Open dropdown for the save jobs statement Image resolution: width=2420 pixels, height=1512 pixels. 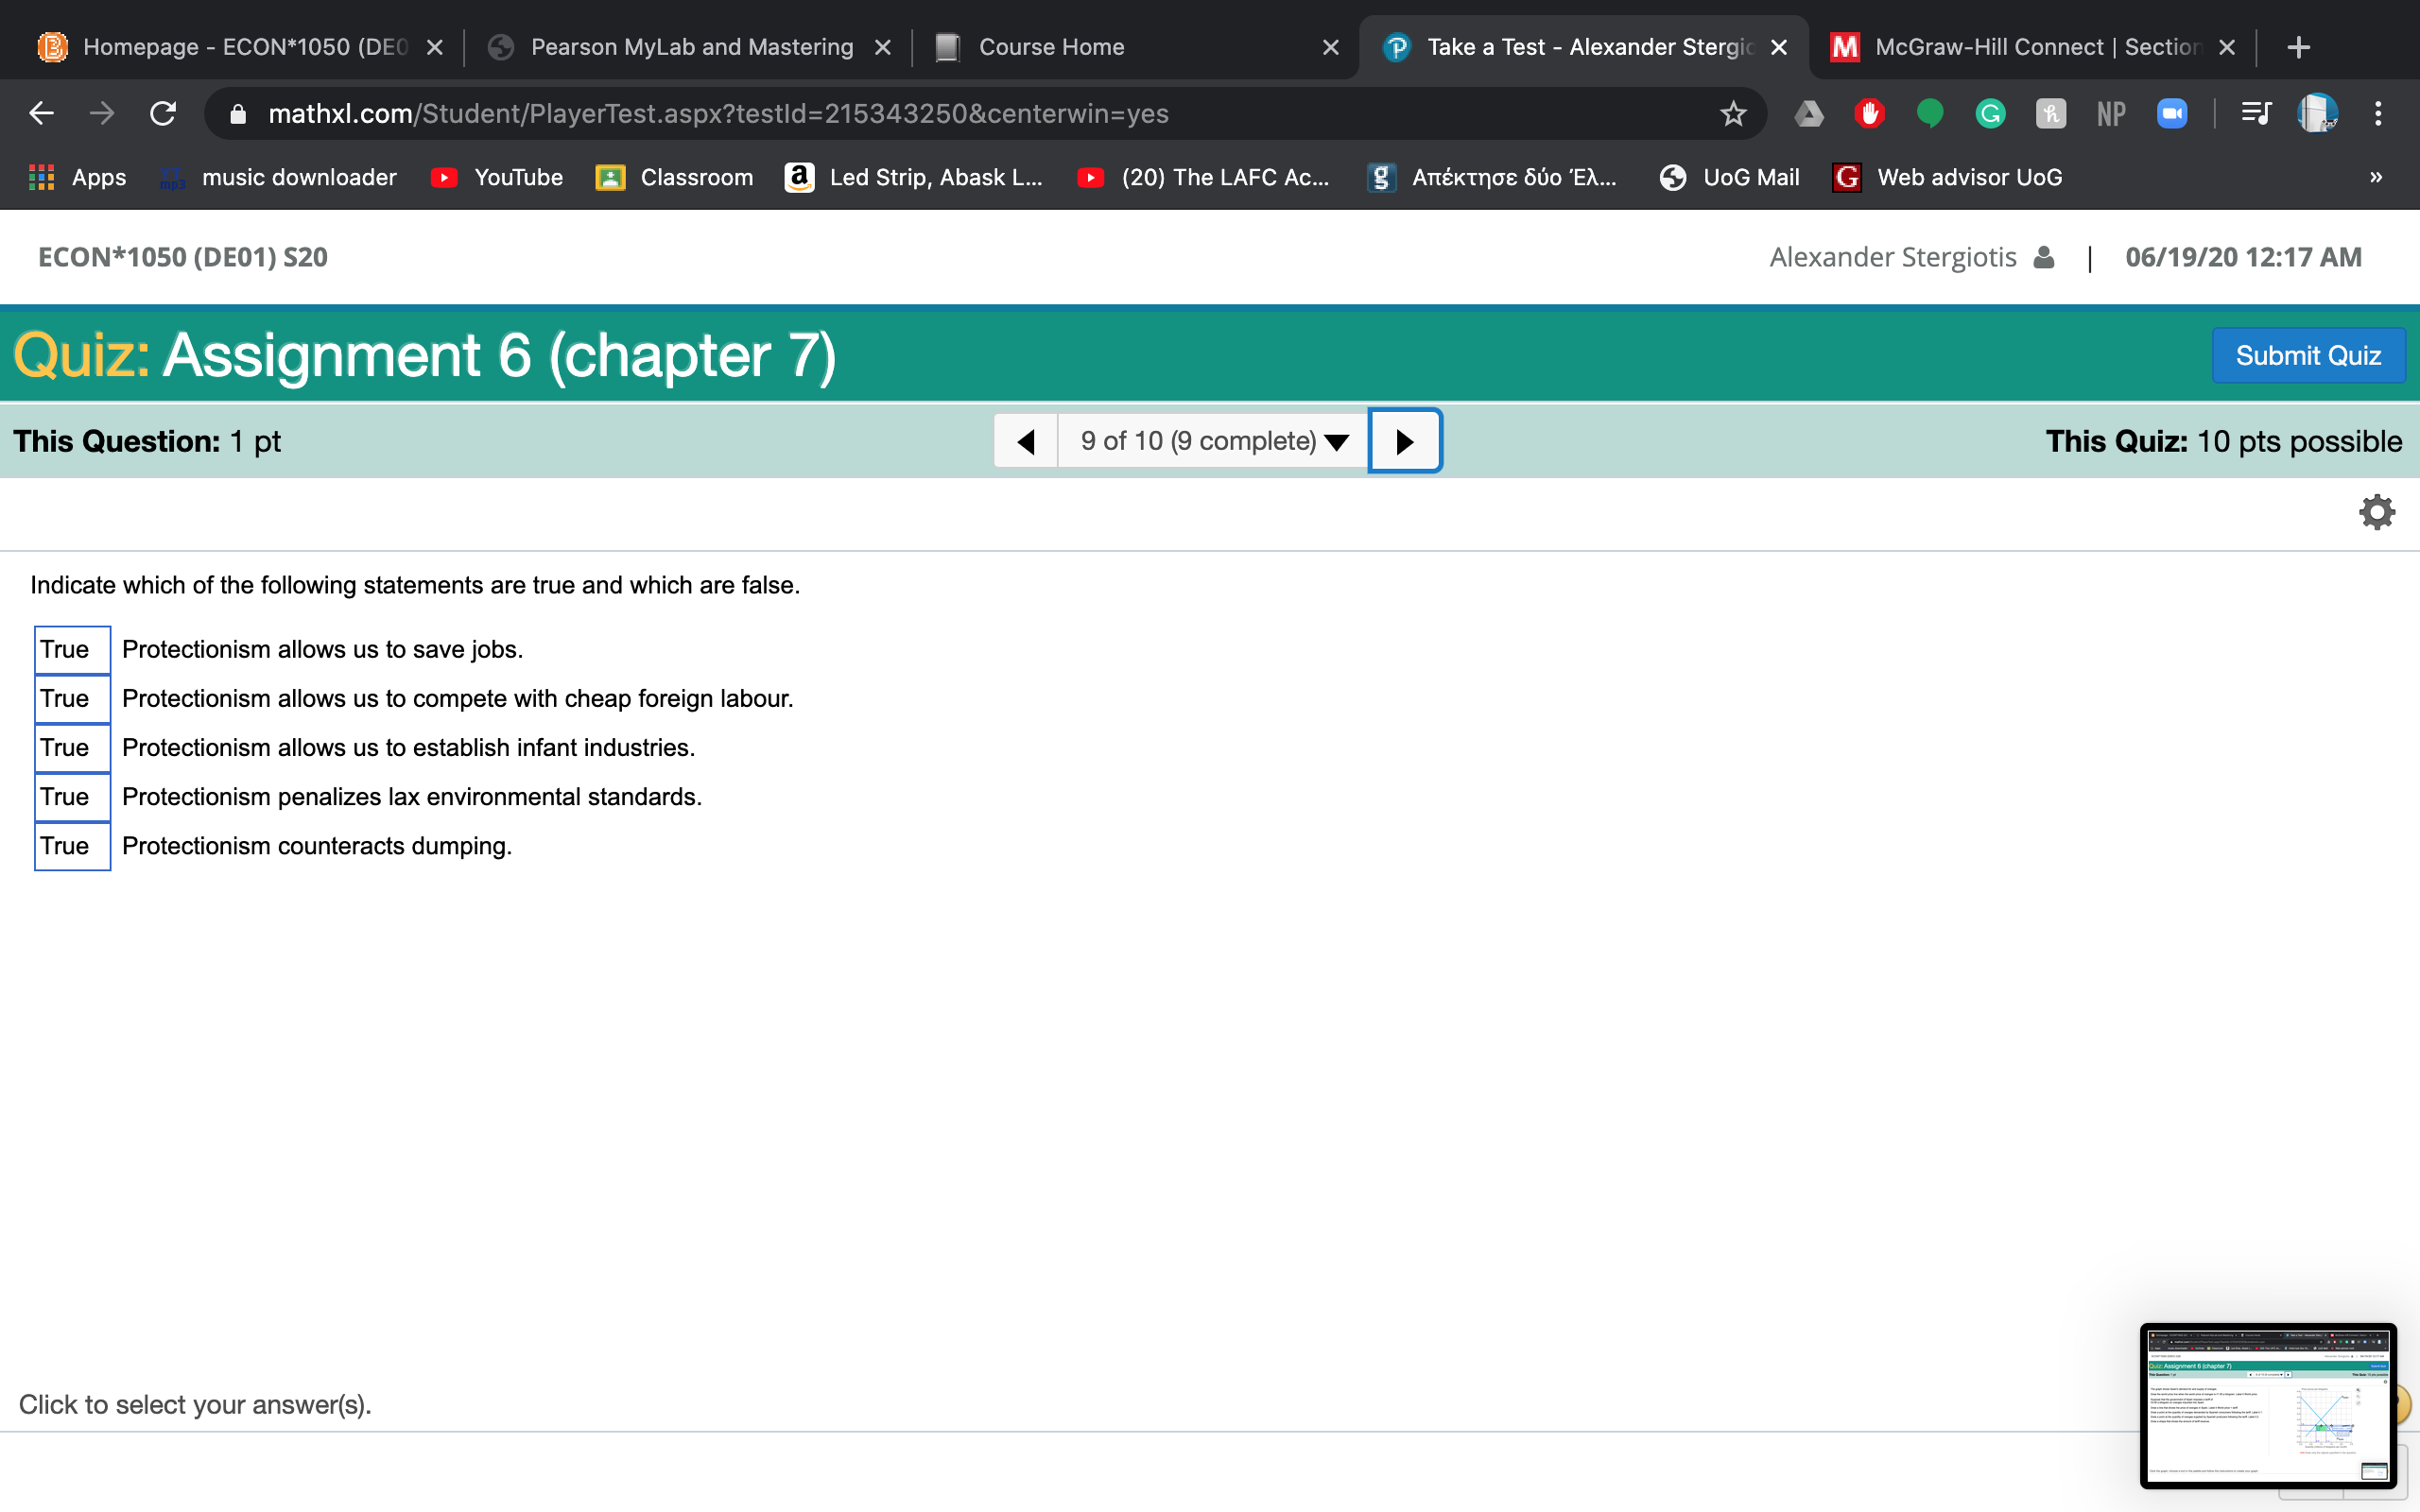pyautogui.click(x=71, y=649)
